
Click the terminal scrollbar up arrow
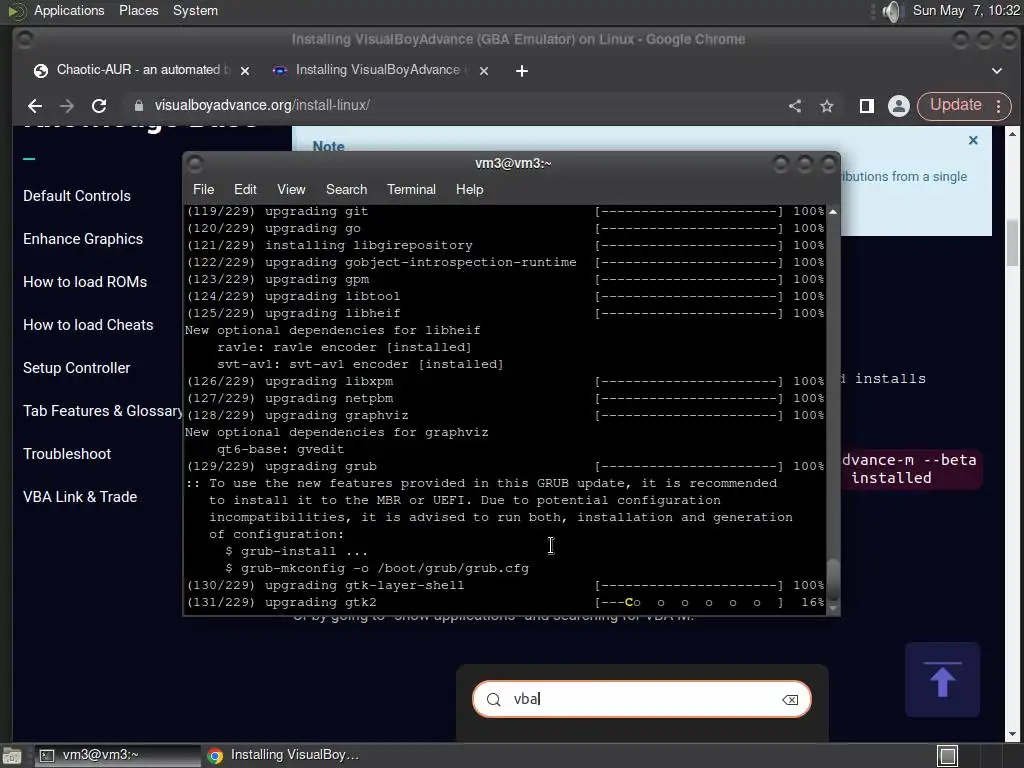click(833, 212)
